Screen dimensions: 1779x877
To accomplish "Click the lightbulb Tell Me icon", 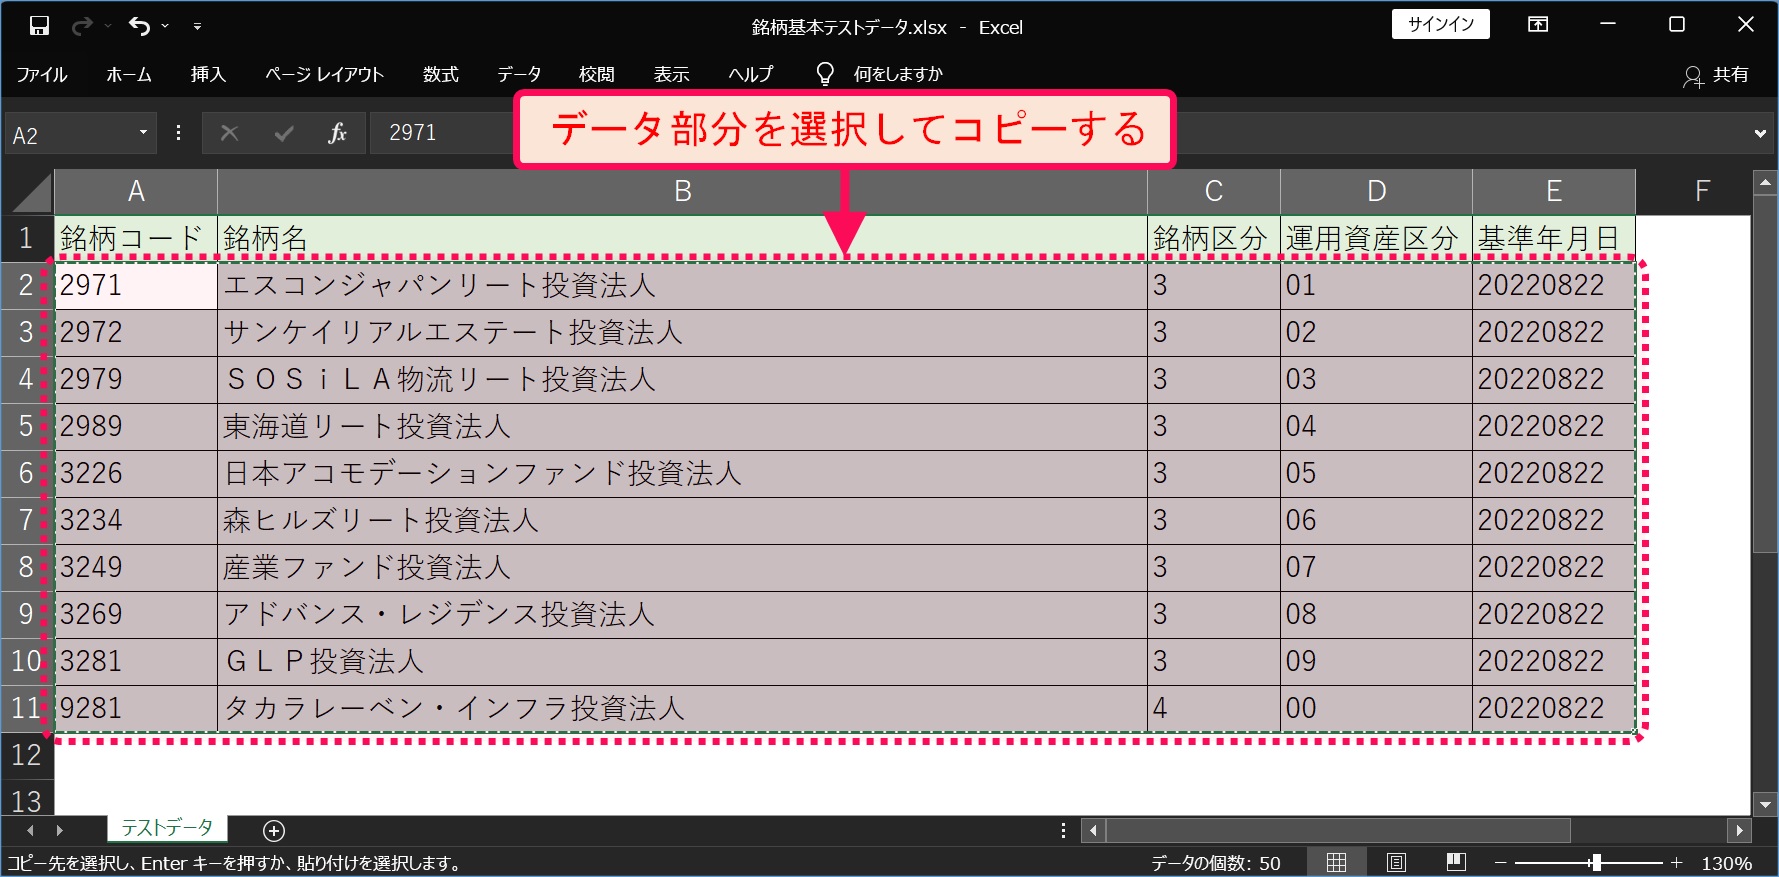I will coord(825,74).
